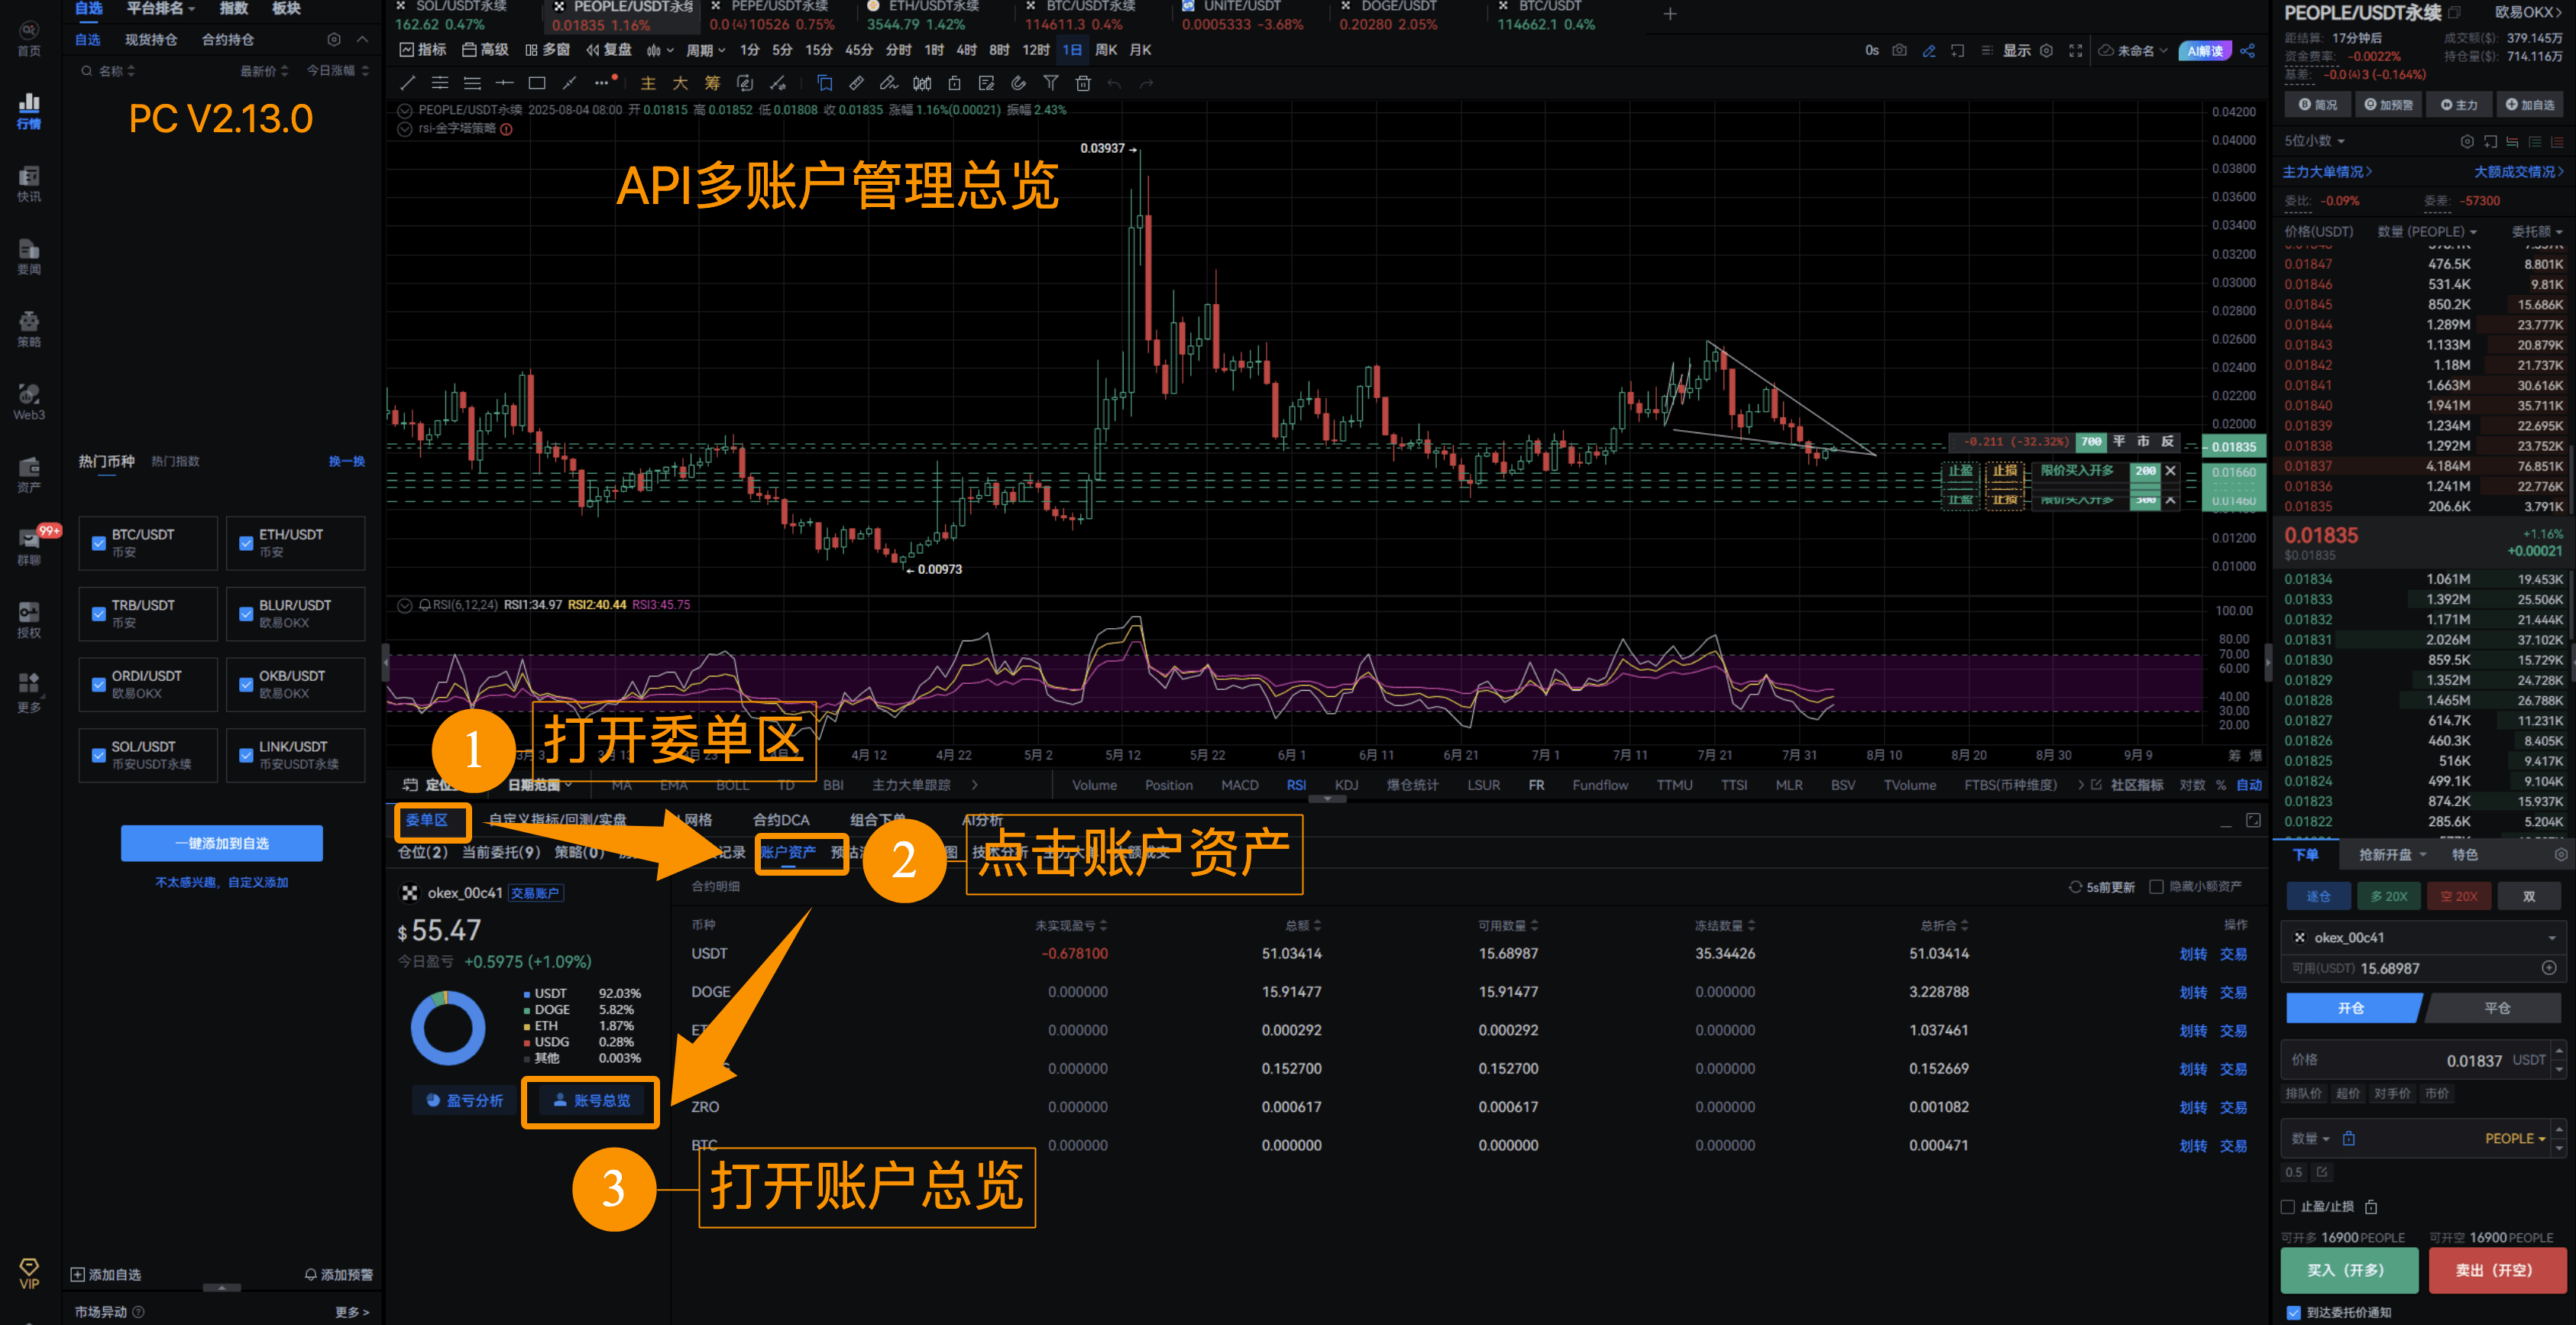
Task: Check 隐藏小额资产 checkbox
Action: [x=2156, y=886]
